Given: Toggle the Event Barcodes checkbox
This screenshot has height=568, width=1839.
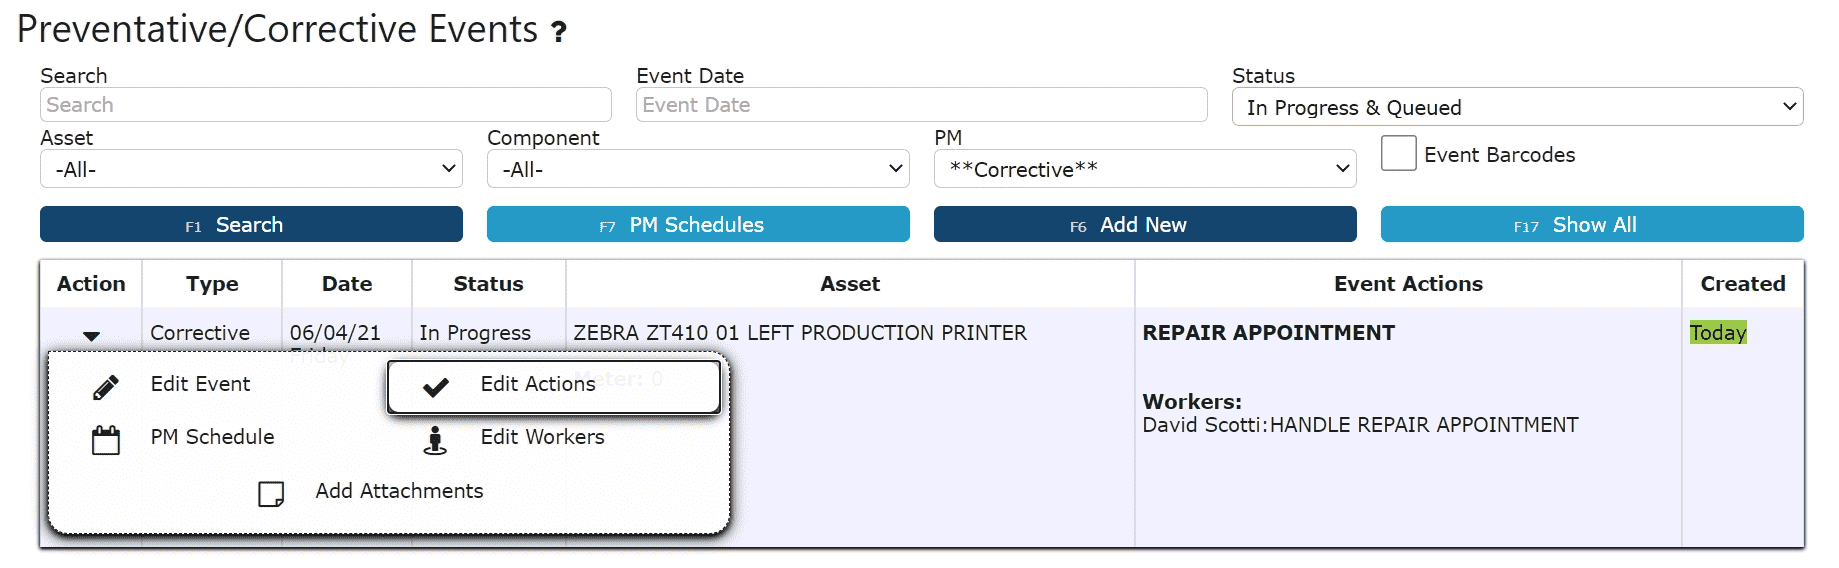Looking at the screenshot, I should [1398, 154].
